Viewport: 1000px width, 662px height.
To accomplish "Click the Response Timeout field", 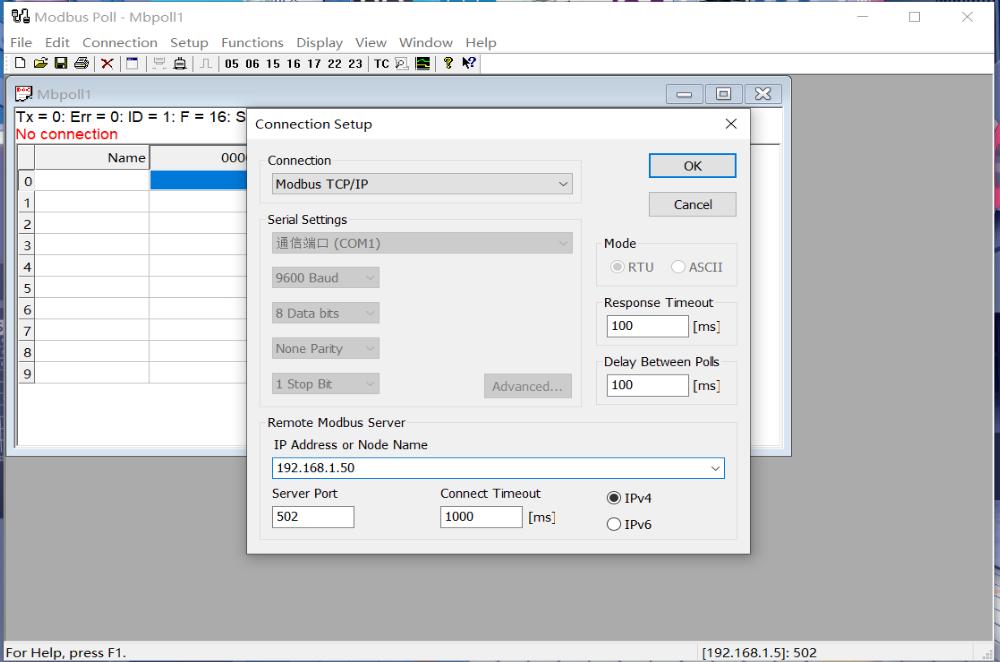I will pos(647,326).
